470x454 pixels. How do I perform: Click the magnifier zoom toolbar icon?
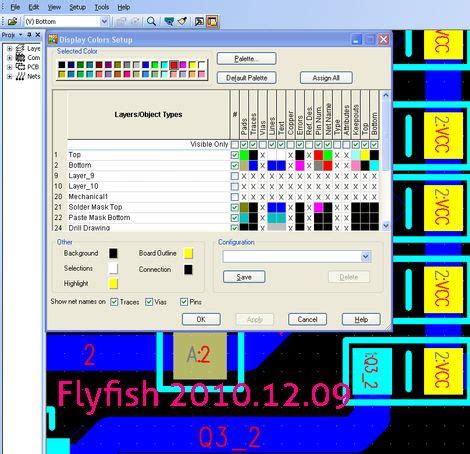pos(151,21)
